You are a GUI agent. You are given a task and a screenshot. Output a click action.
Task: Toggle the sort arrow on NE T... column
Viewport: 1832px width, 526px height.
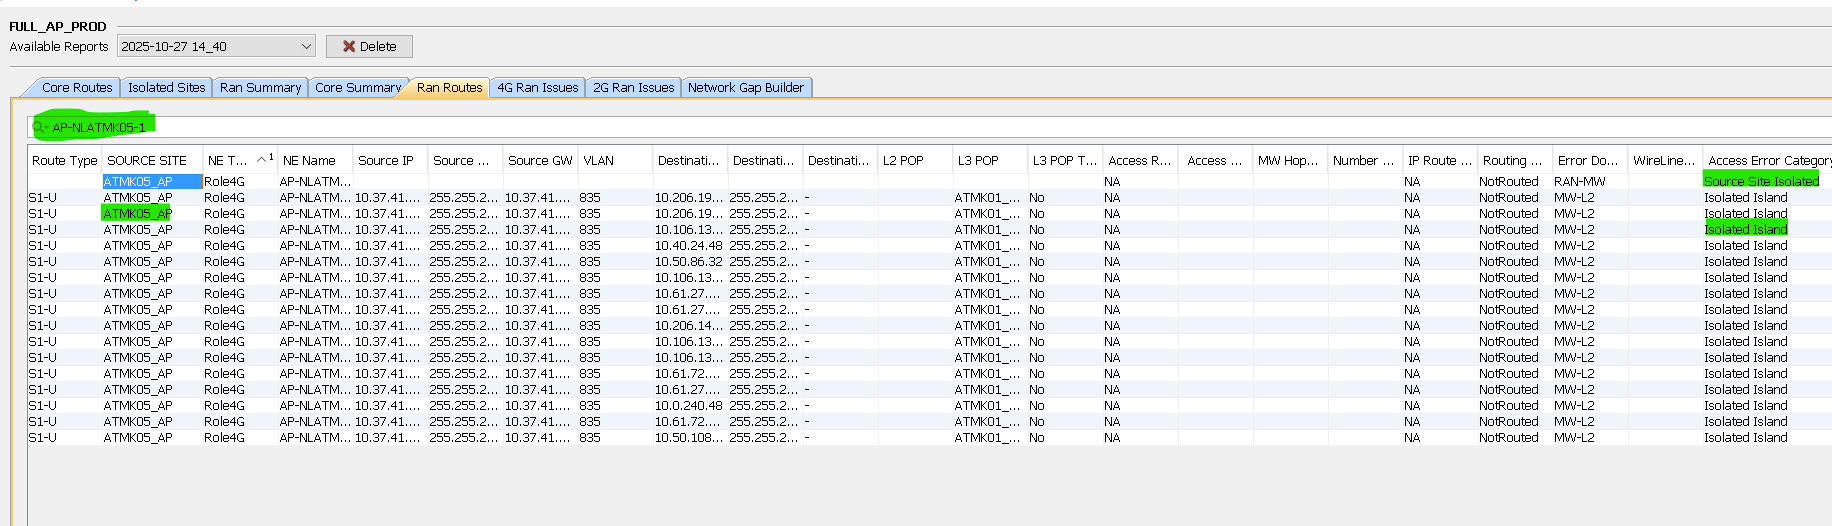point(262,159)
